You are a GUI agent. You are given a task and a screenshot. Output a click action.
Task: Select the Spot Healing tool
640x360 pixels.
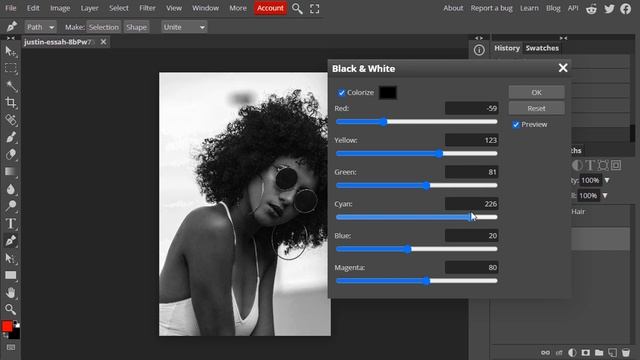pyautogui.click(x=10, y=120)
